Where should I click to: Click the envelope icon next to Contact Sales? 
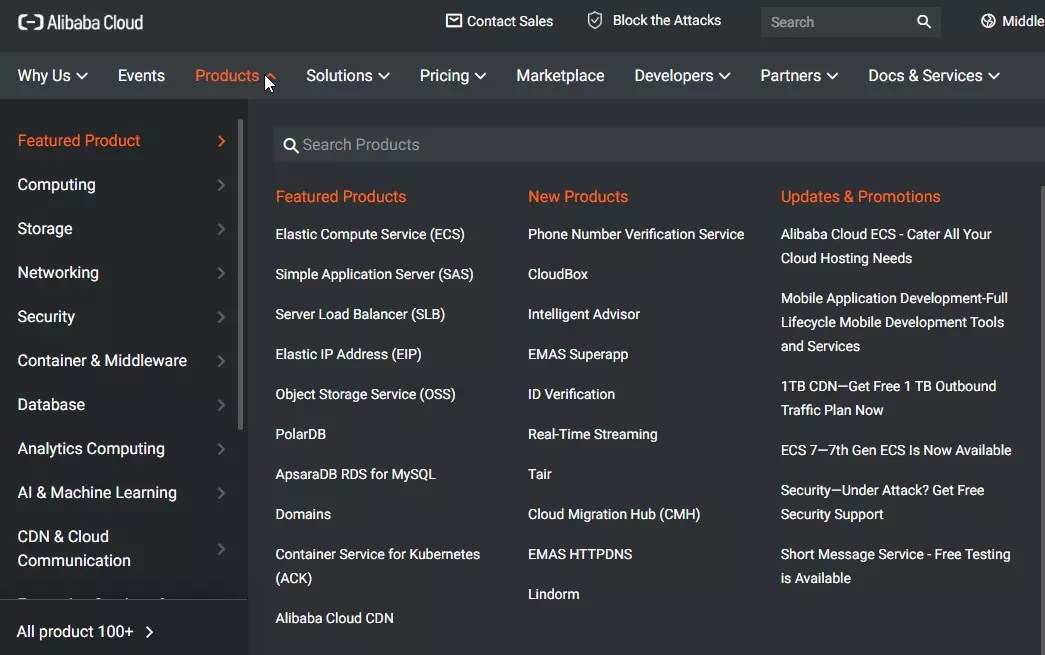pos(452,20)
